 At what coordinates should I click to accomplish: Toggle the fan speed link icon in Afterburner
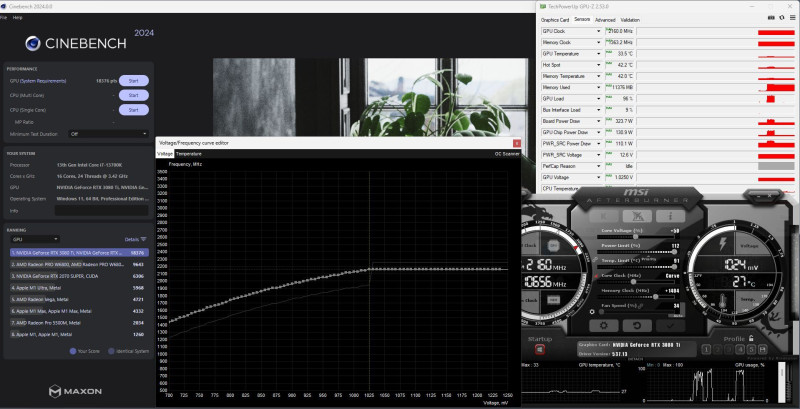pyautogui.click(x=639, y=305)
